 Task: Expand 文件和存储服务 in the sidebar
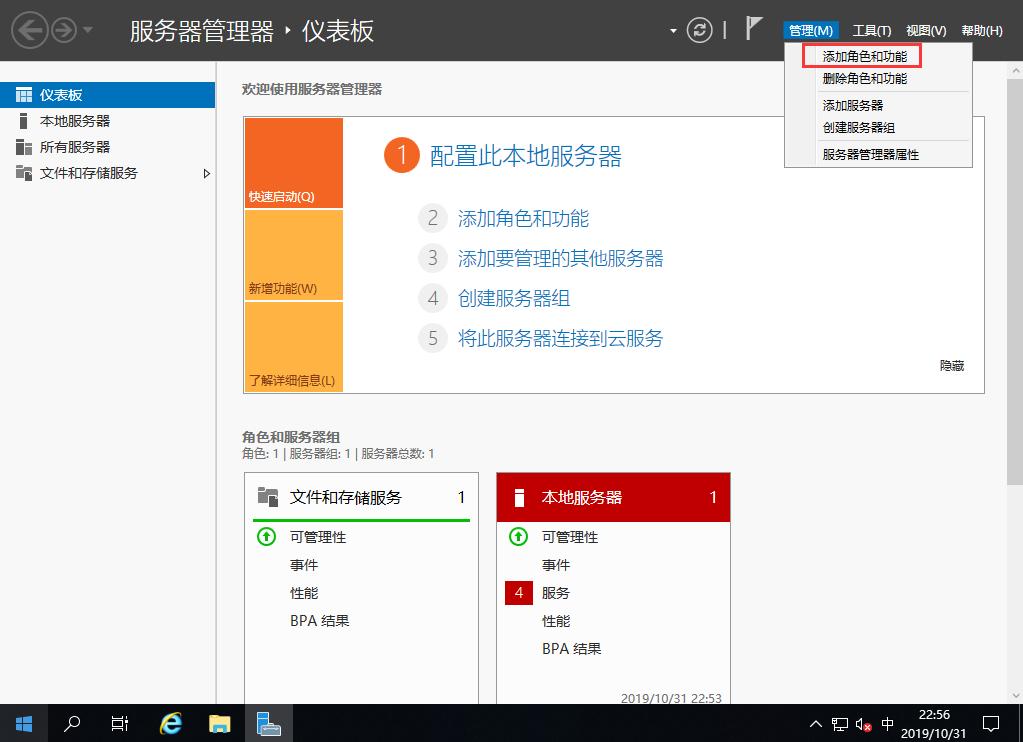pos(207,173)
